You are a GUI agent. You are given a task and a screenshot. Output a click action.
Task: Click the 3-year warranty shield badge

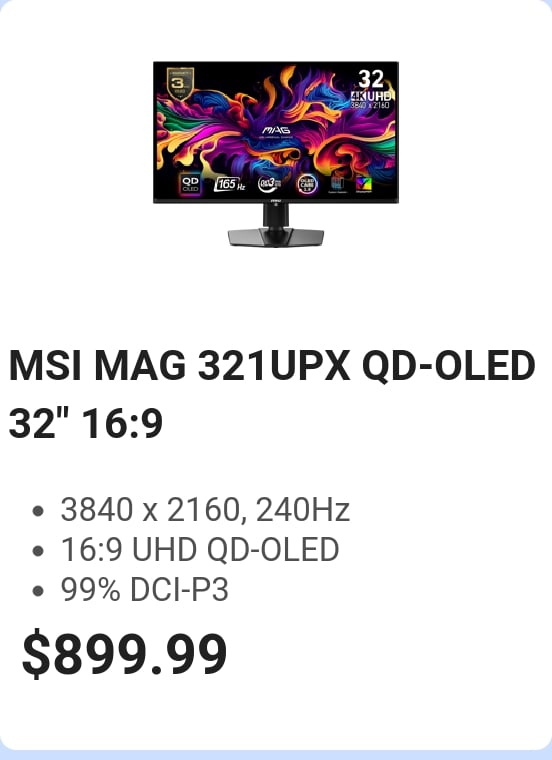click(x=180, y=83)
